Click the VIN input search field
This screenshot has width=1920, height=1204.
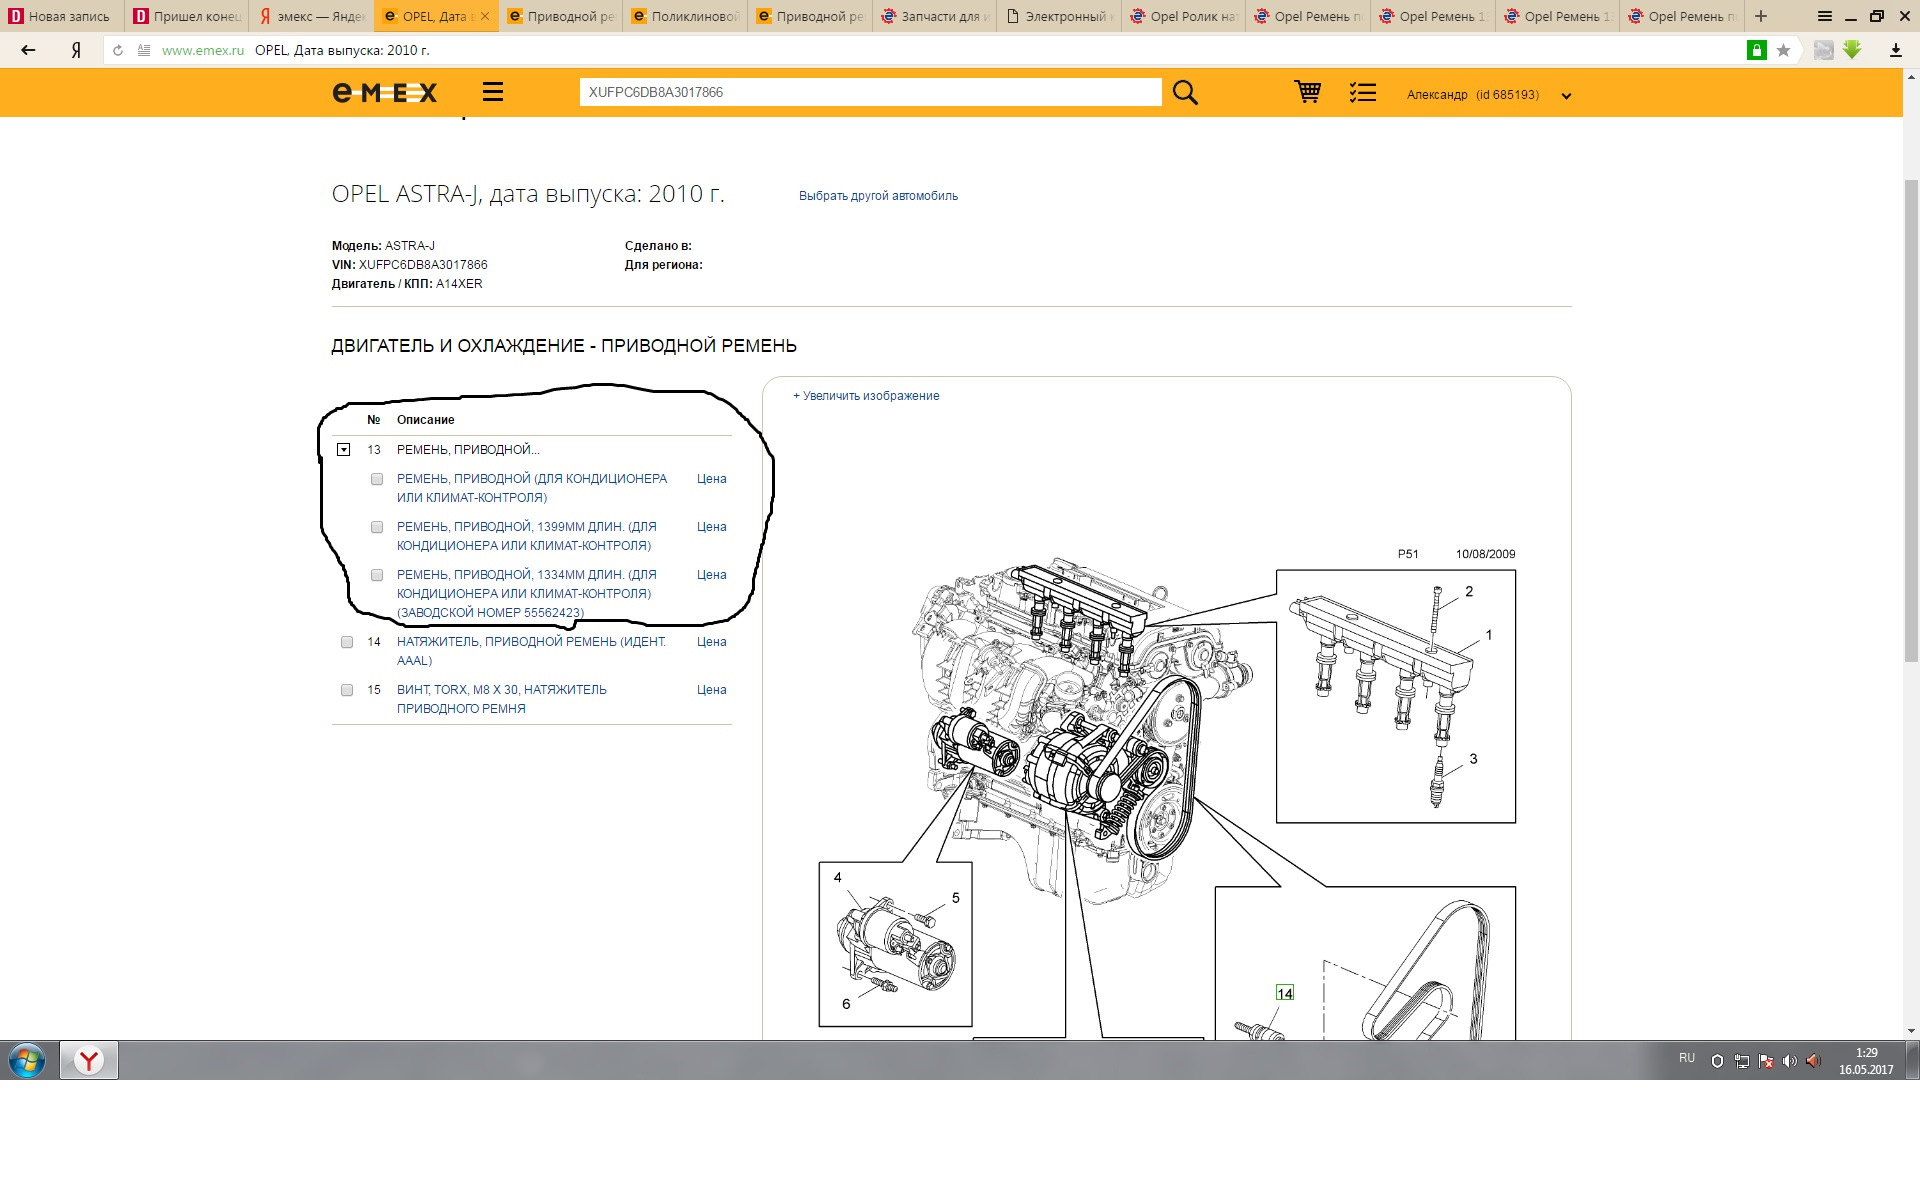[x=868, y=93]
